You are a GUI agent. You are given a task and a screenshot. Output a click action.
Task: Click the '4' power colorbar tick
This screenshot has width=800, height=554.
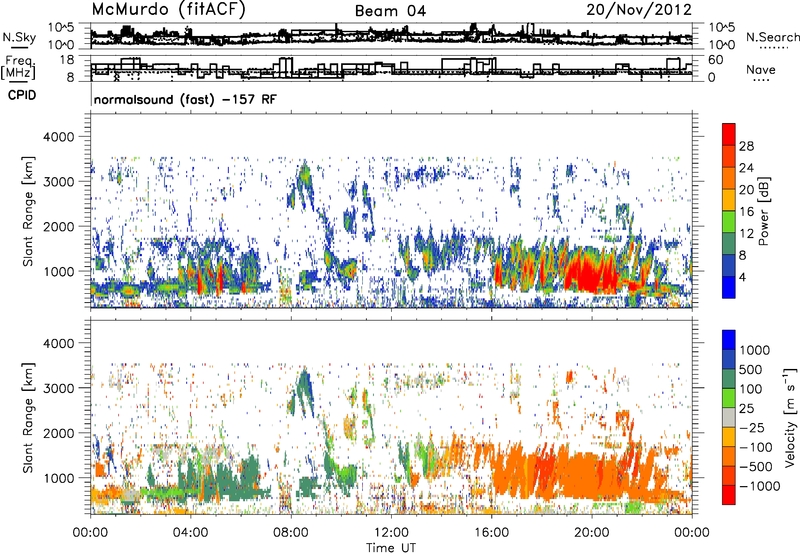click(742, 277)
